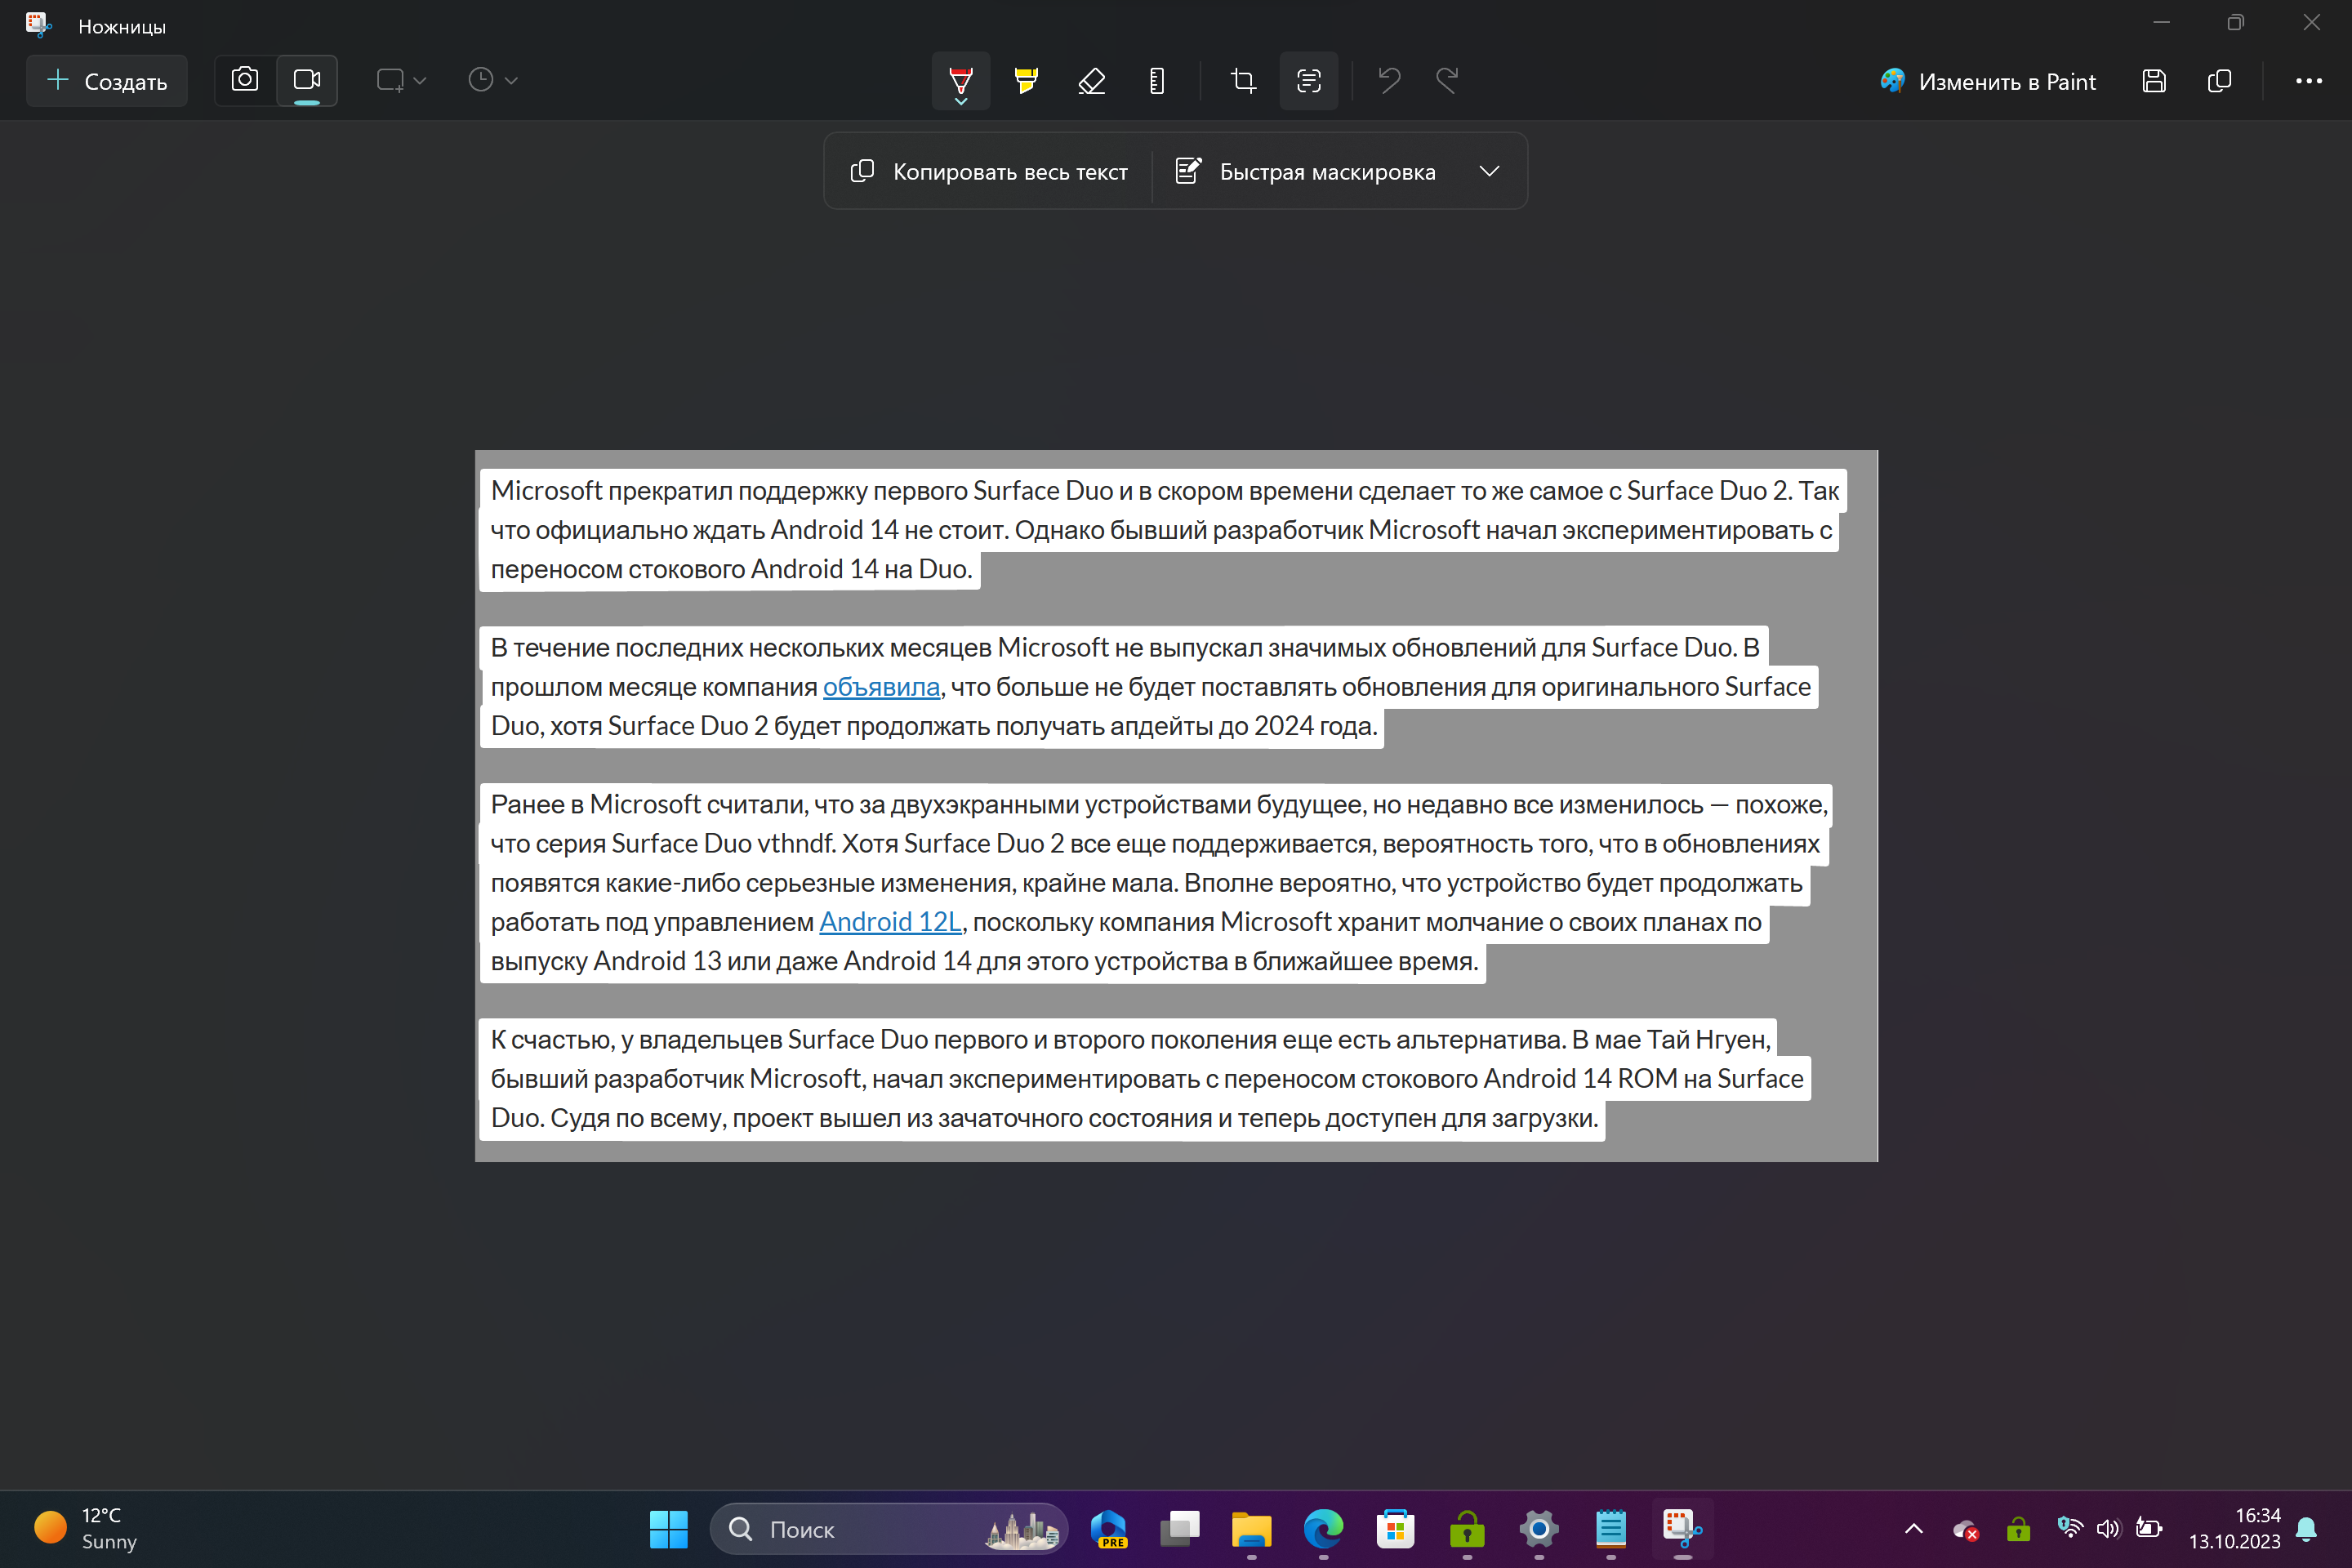The width and height of the screenshot is (2352, 1568).
Task: Open Settings from the taskbar
Action: (1539, 1529)
